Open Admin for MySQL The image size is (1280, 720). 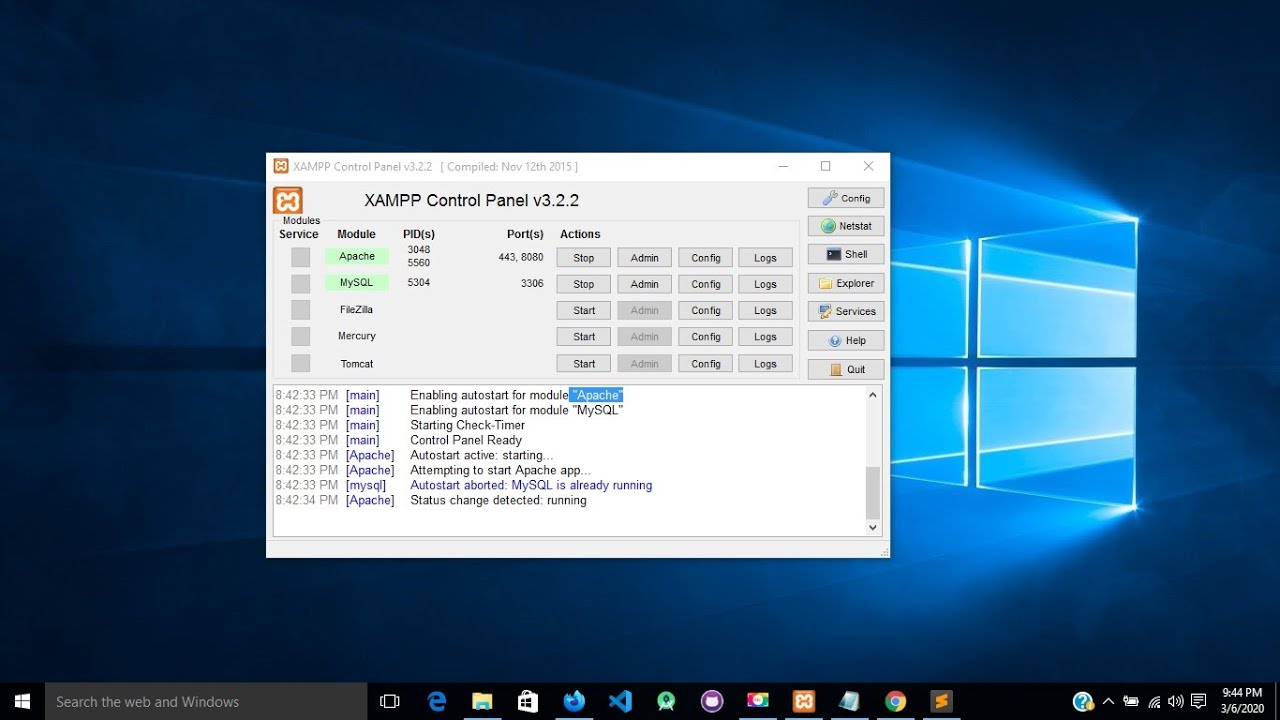645,284
